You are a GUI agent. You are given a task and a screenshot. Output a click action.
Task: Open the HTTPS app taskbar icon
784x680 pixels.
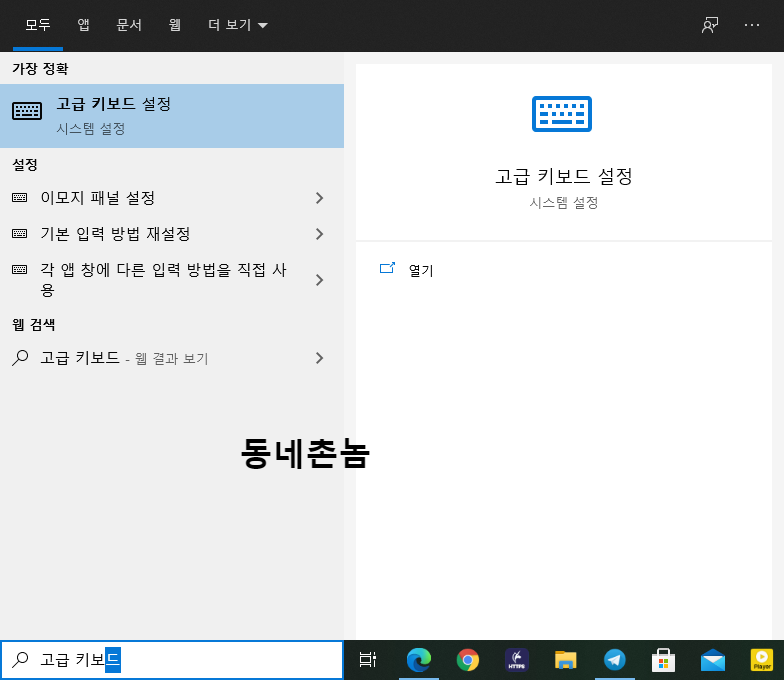tap(516, 660)
